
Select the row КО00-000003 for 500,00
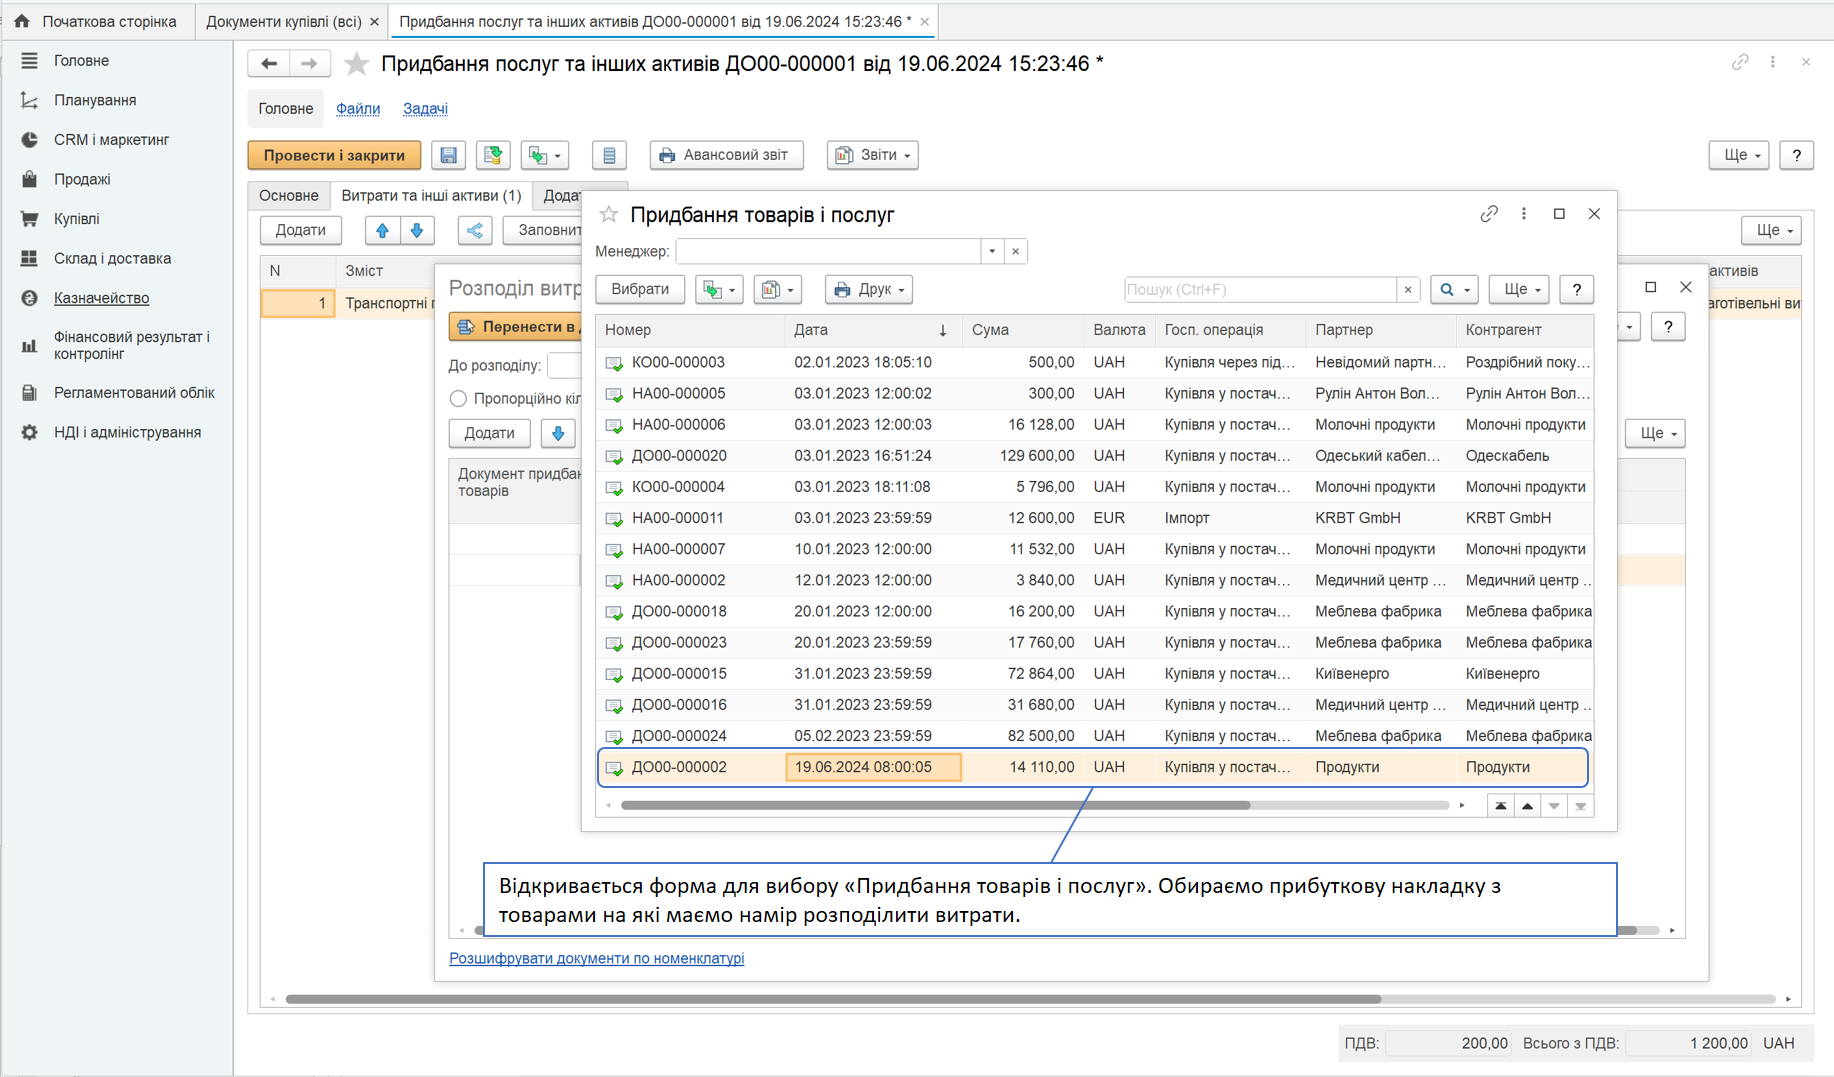pyautogui.click(x=1093, y=362)
